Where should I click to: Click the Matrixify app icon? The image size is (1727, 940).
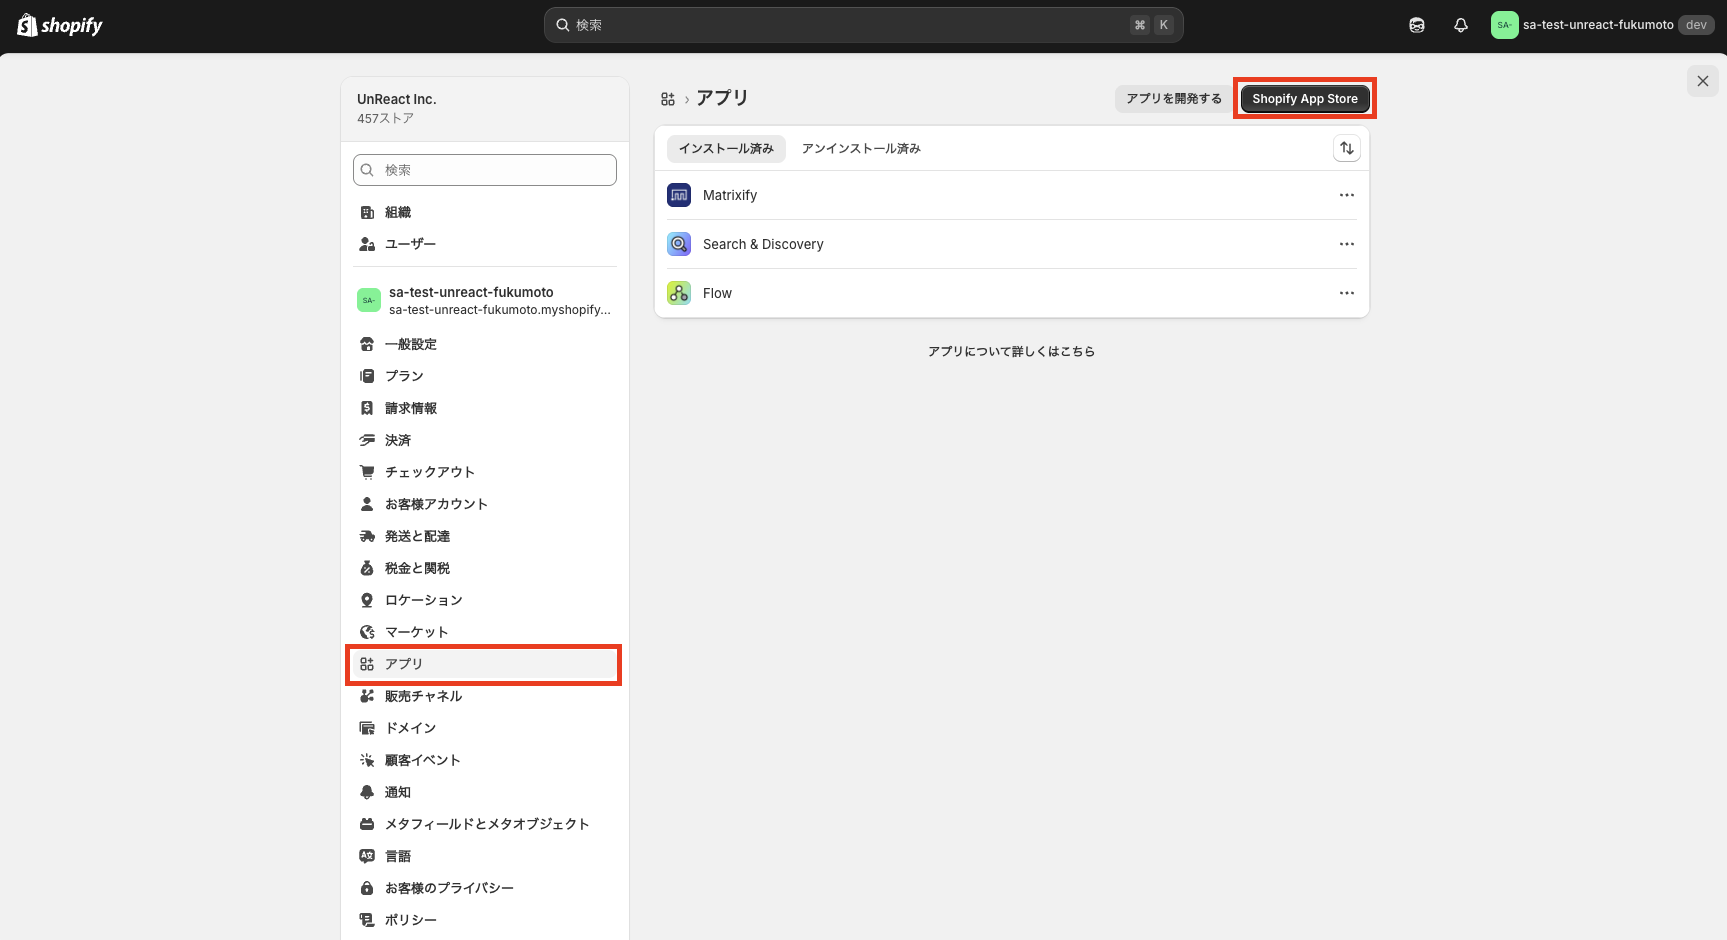pyautogui.click(x=679, y=195)
